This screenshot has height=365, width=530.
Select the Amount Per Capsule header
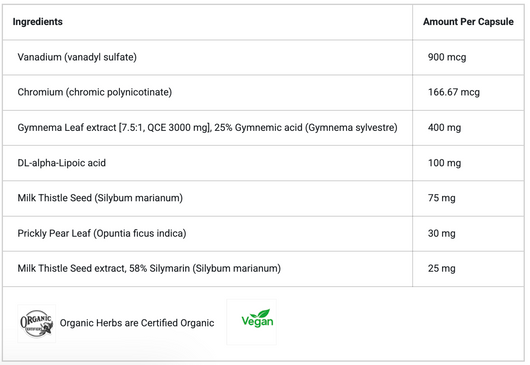(468, 22)
